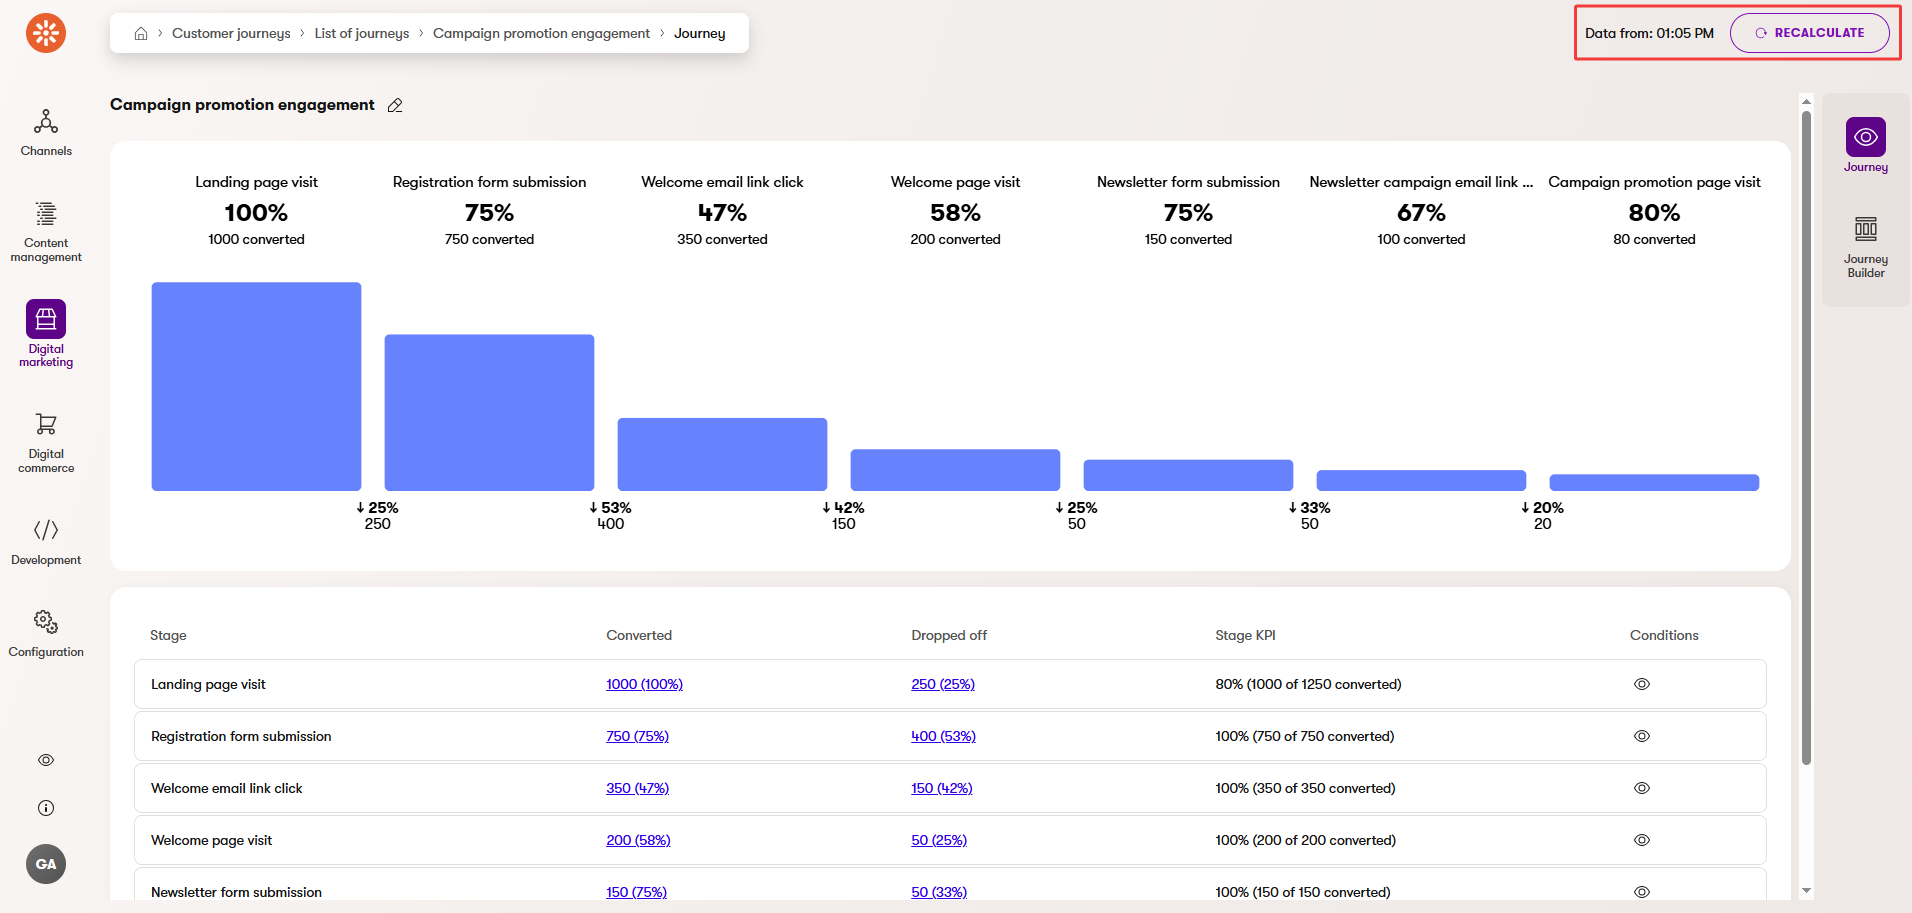This screenshot has width=1912, height=913.
Task: Open the Channels section
Action: click(x=45, y=133)
